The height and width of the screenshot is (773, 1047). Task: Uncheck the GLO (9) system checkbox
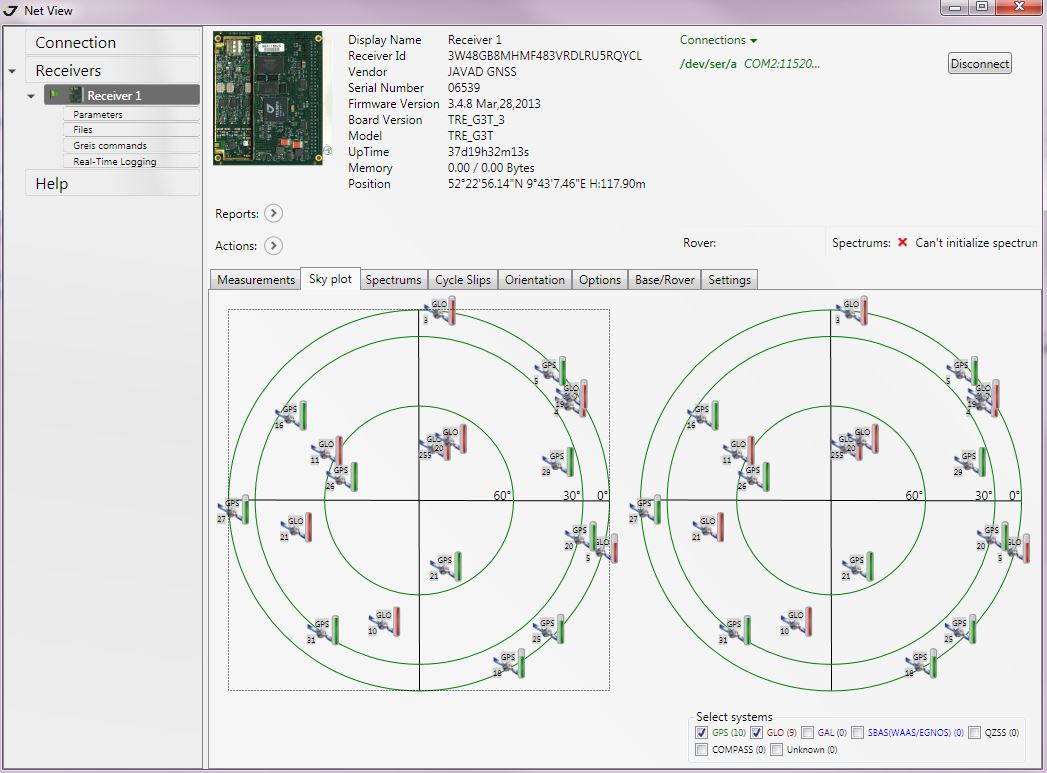tap(756, 732)
